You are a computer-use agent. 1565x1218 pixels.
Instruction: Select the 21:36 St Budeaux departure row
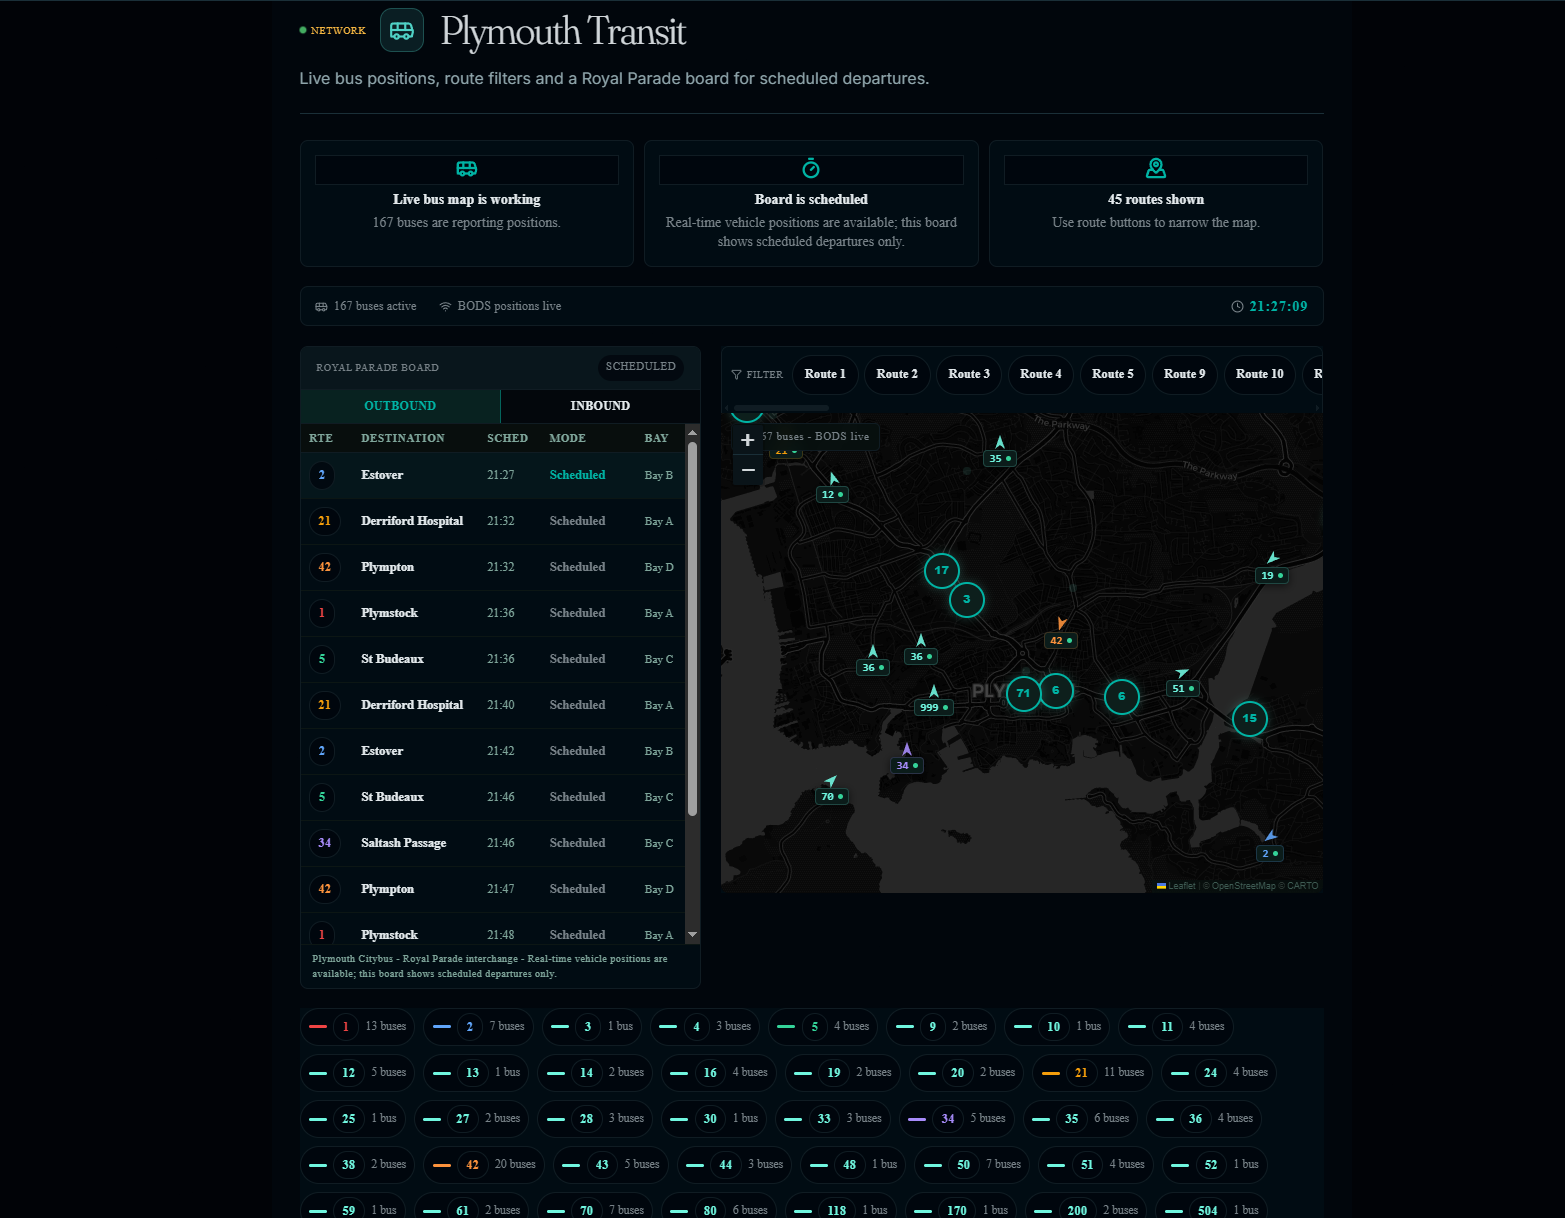(x=493, y=659)
